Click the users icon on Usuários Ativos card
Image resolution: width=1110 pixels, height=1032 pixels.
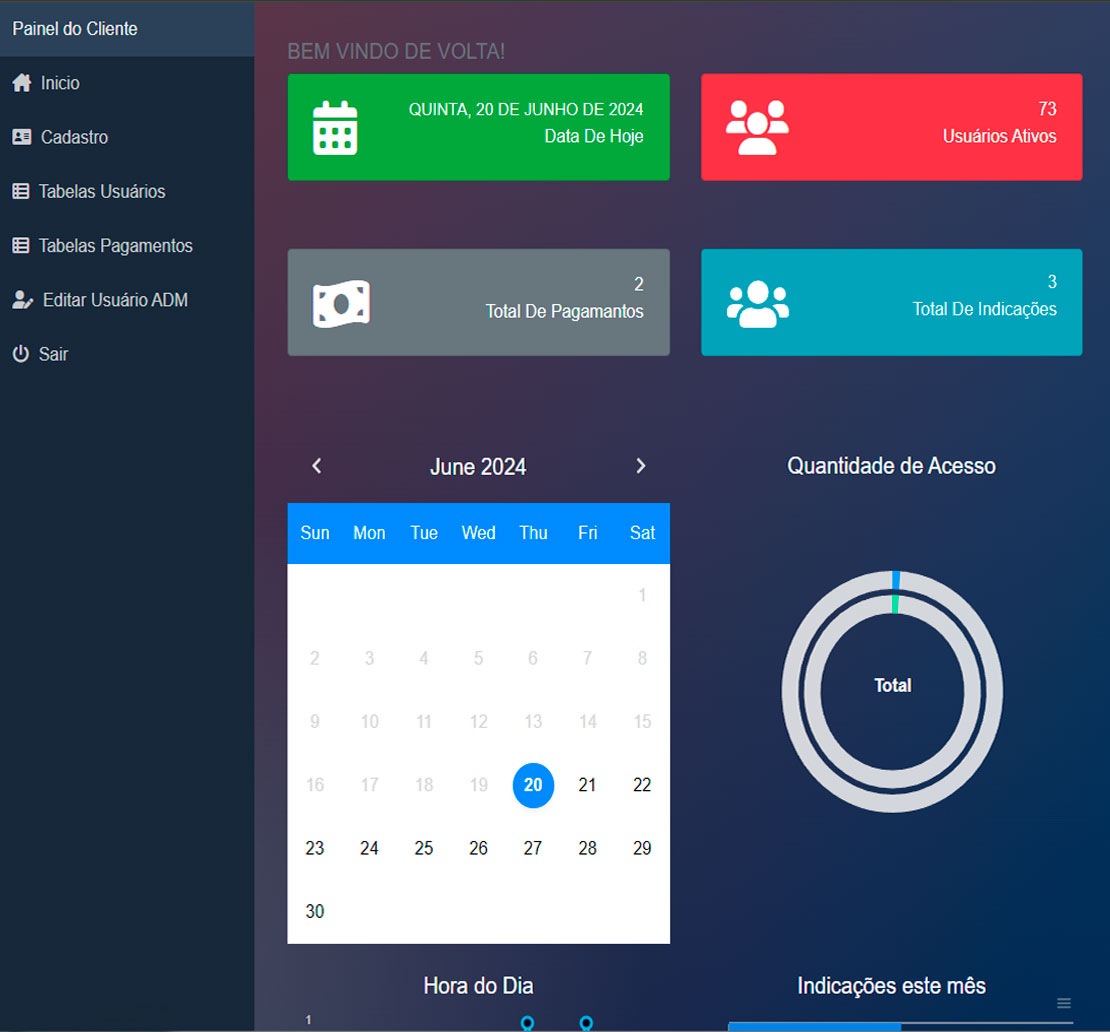757,127
